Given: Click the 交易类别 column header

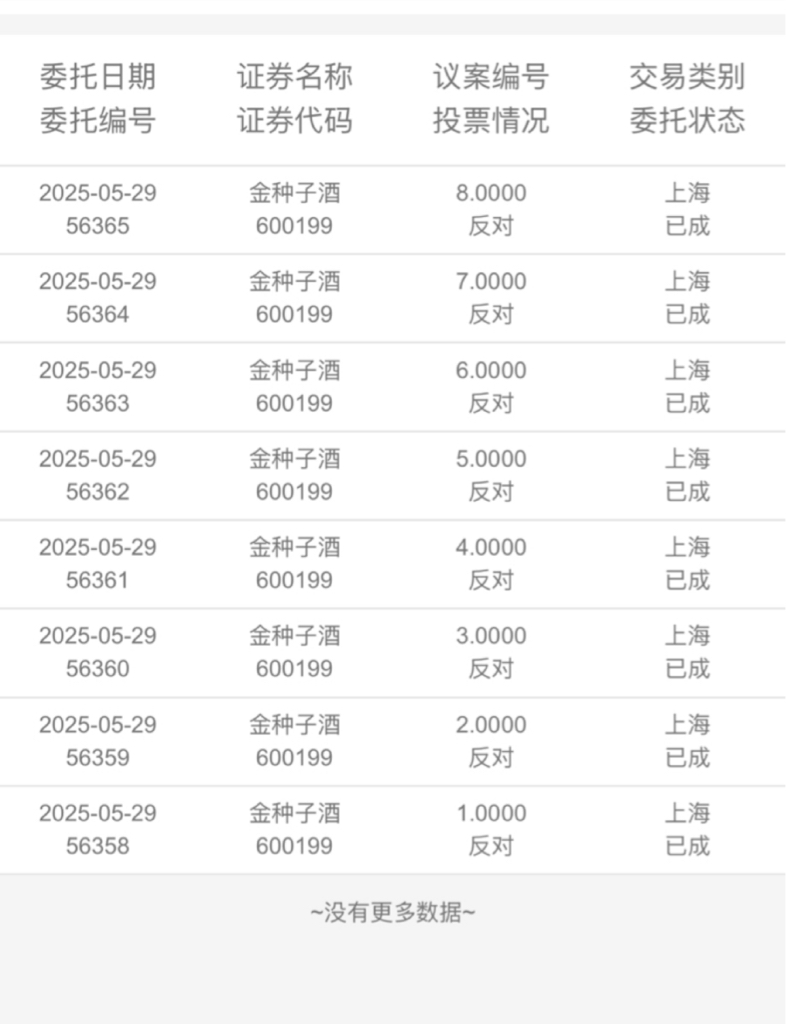Looking at the screenshot, I should 687,77.
